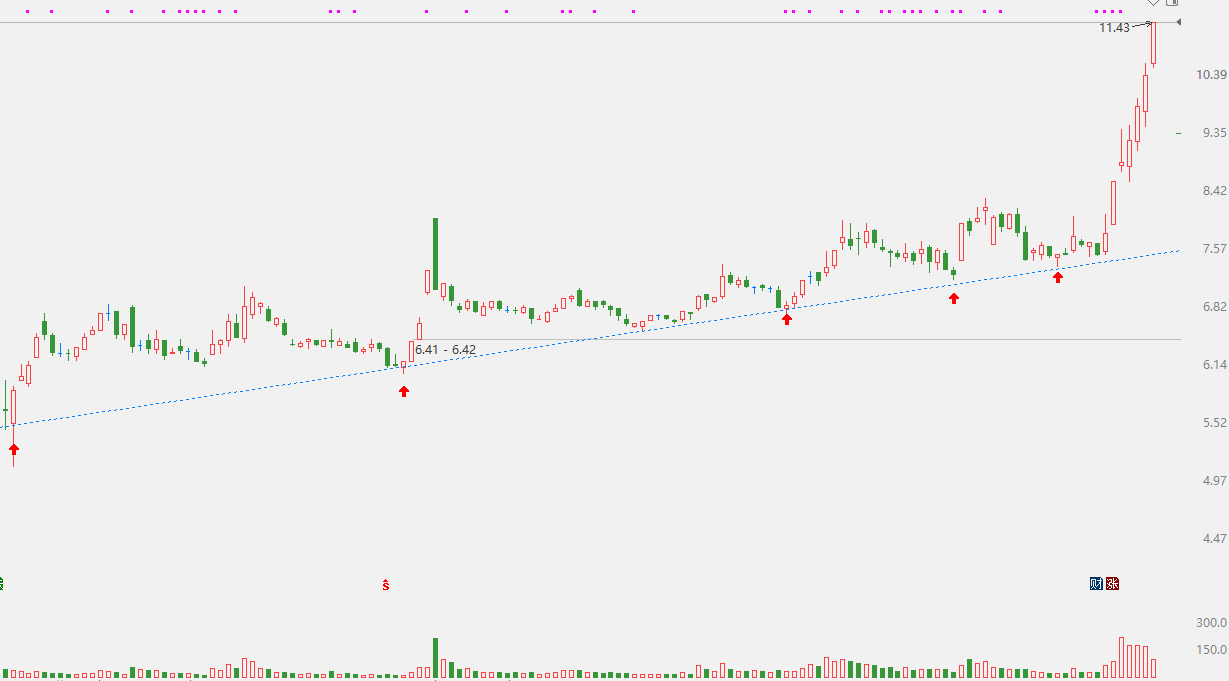1229x681 pixels.
Task: Click the 5.52 price axis label
Action: click(1215, 423)
